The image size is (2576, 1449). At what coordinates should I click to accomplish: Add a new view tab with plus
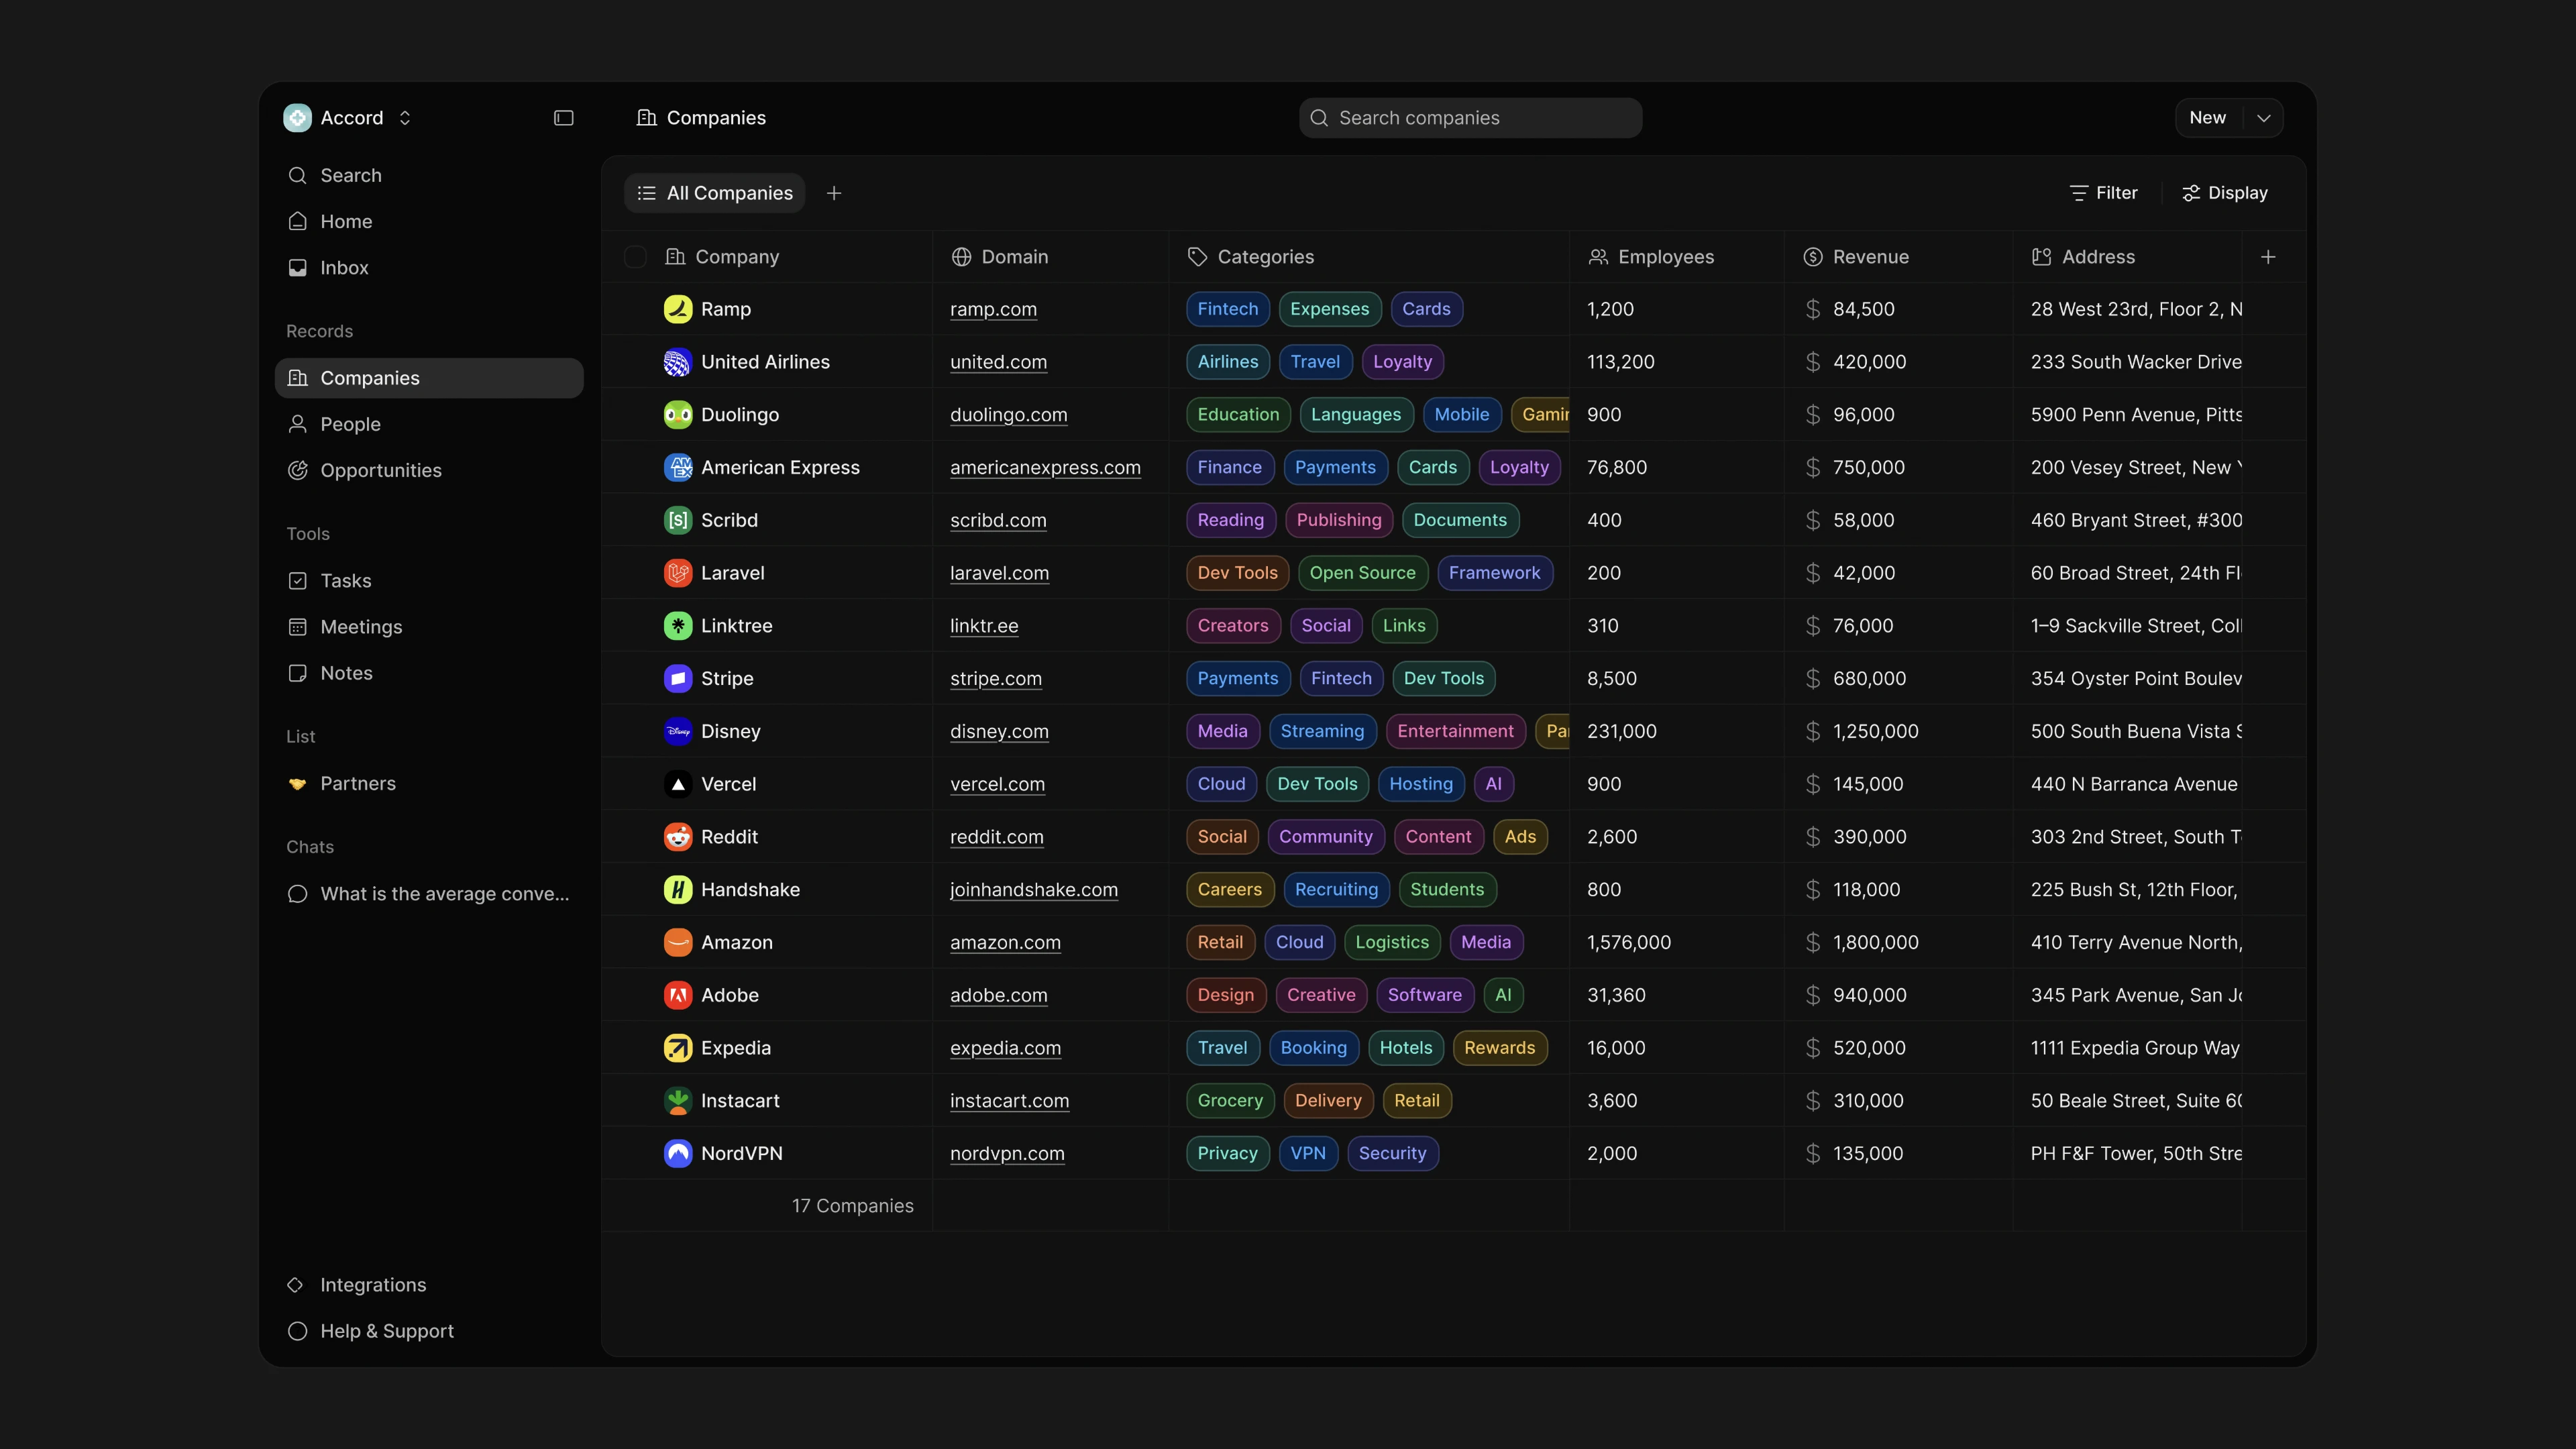coord(834,193)
